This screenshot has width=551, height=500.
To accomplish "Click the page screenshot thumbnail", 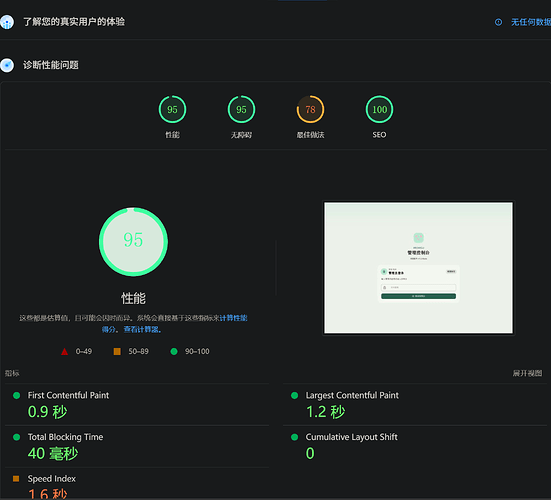I will tap(418, 268).
